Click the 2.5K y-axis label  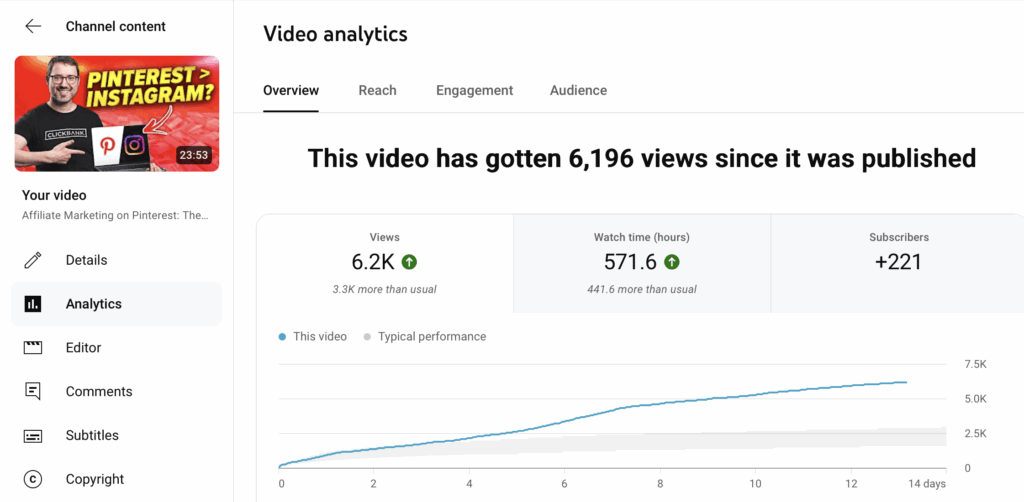click(975, 433)
